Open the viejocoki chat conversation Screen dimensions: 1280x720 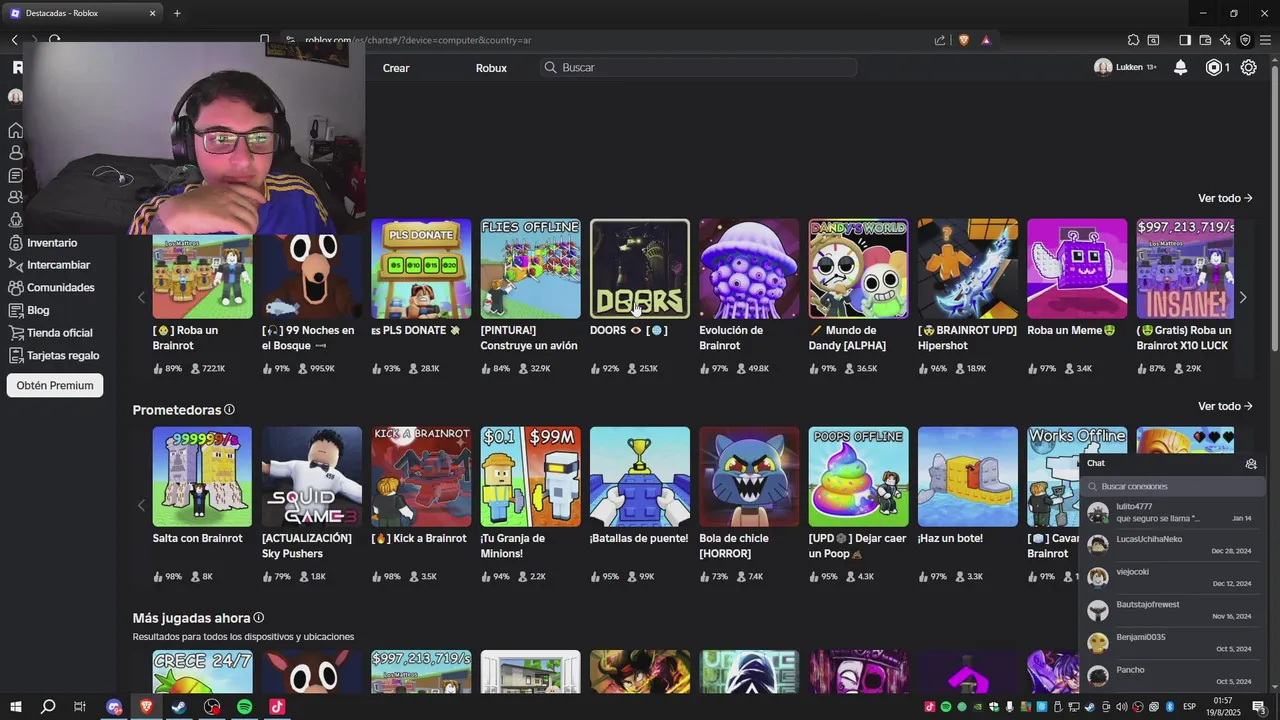[x=1170, y=577]
